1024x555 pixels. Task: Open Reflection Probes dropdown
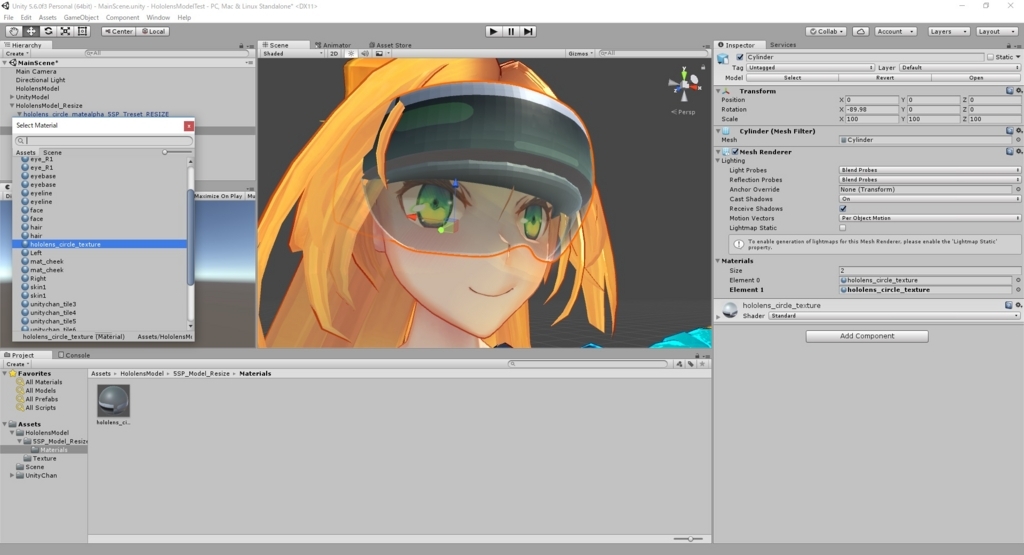[929, 180]
